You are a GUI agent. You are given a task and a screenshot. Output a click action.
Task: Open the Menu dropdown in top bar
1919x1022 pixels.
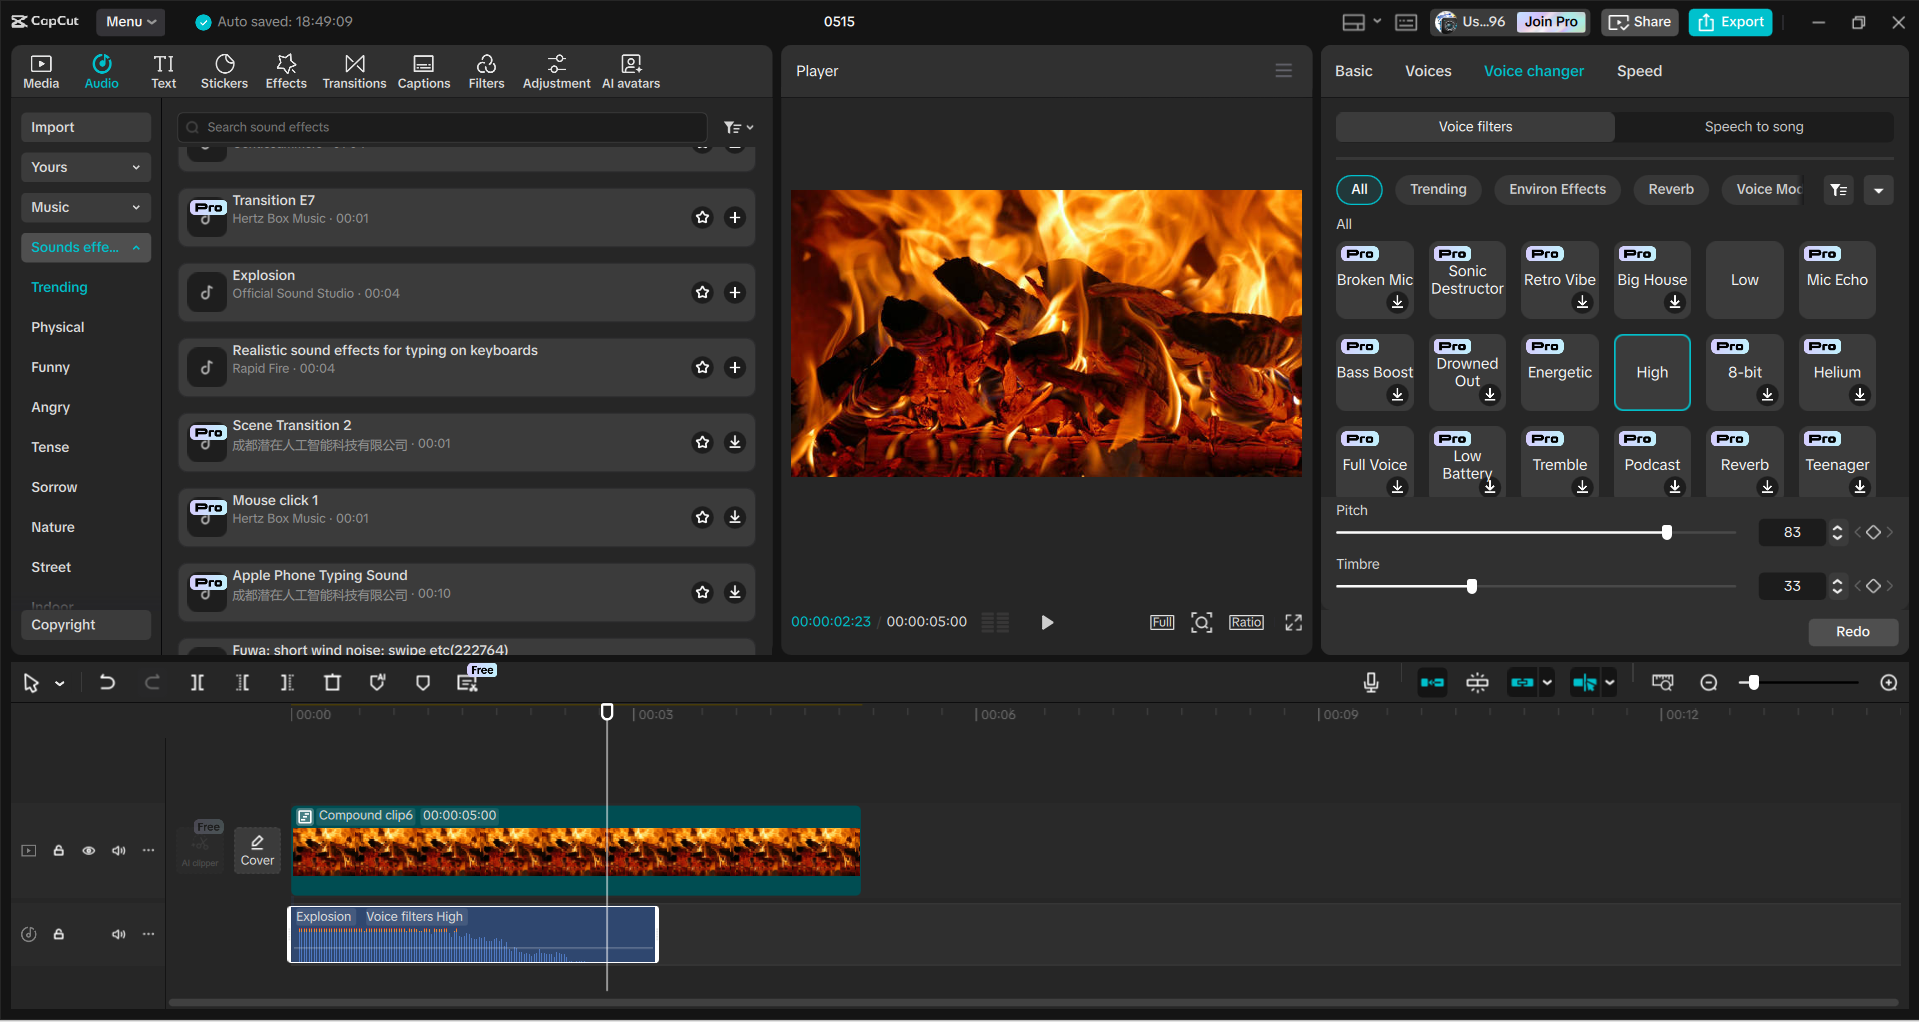pos(130,21)
